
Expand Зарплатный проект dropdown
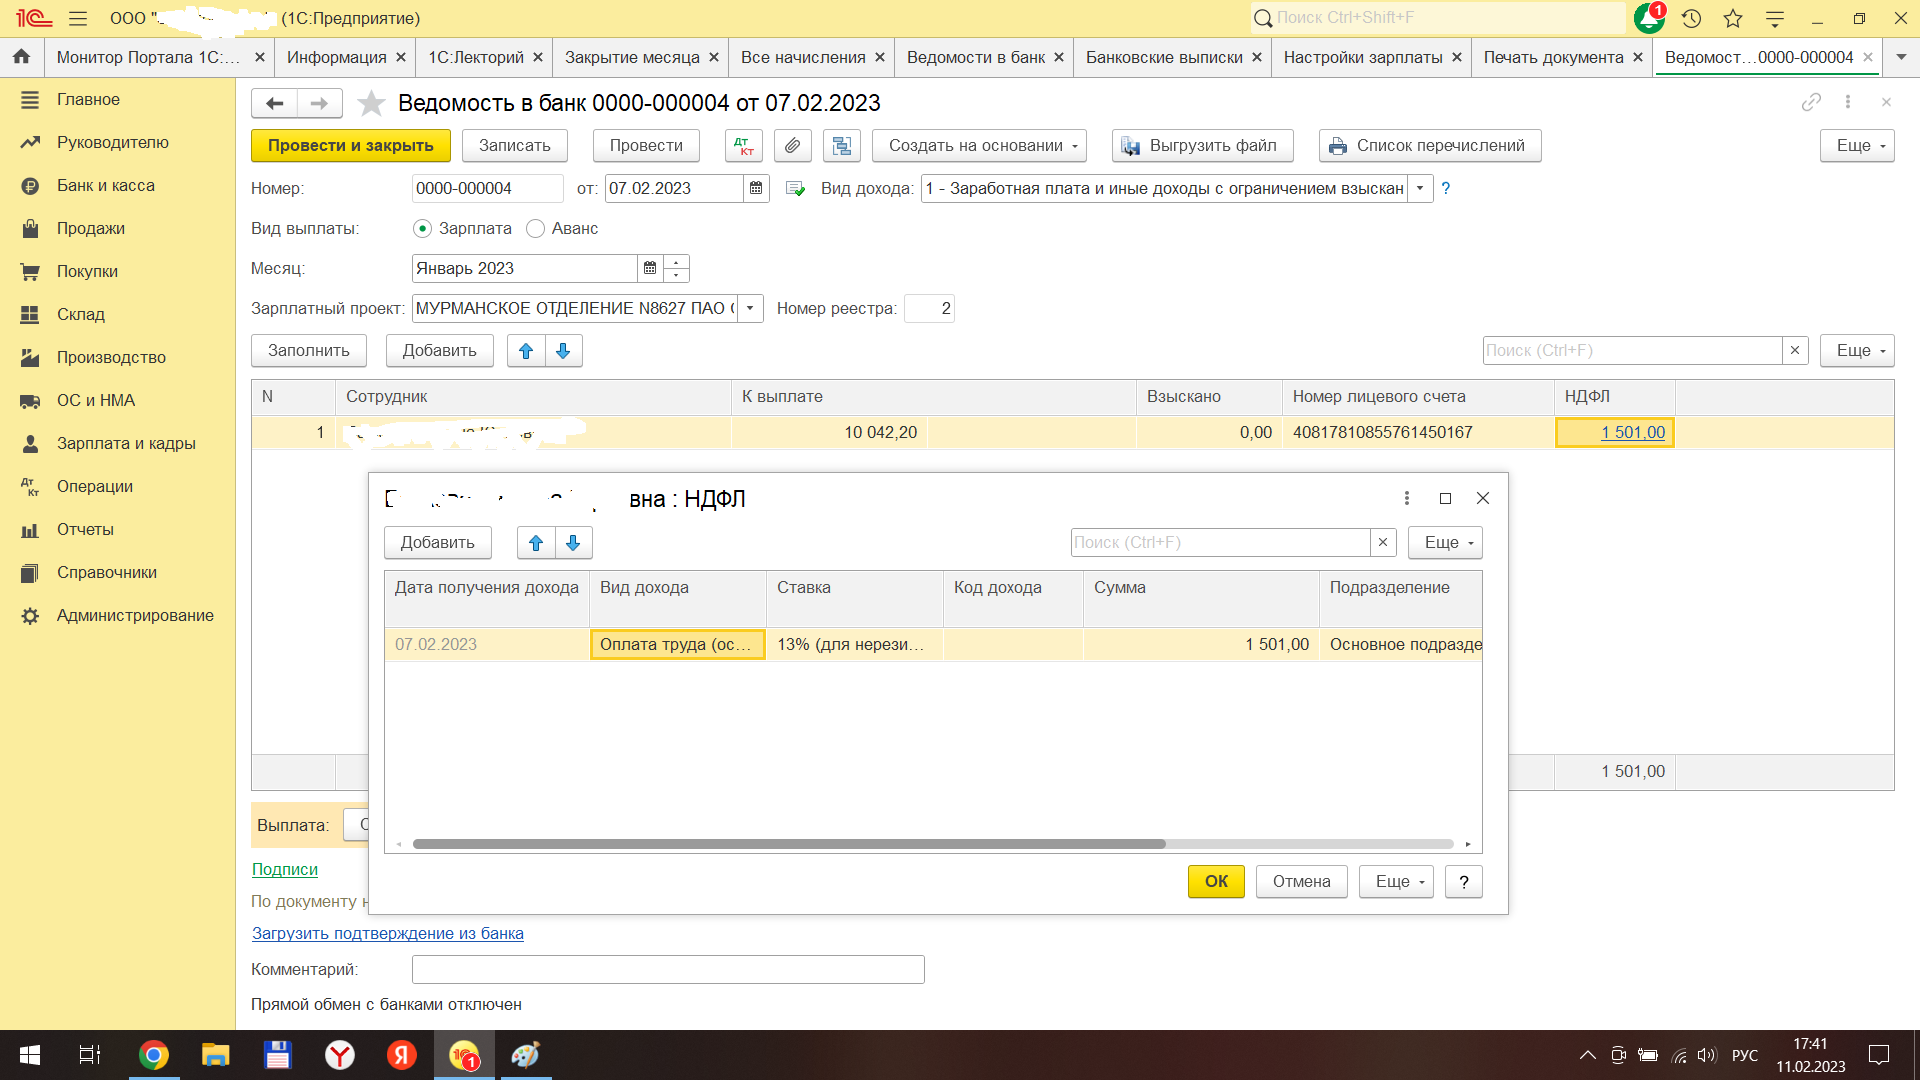tap(750, 309)
